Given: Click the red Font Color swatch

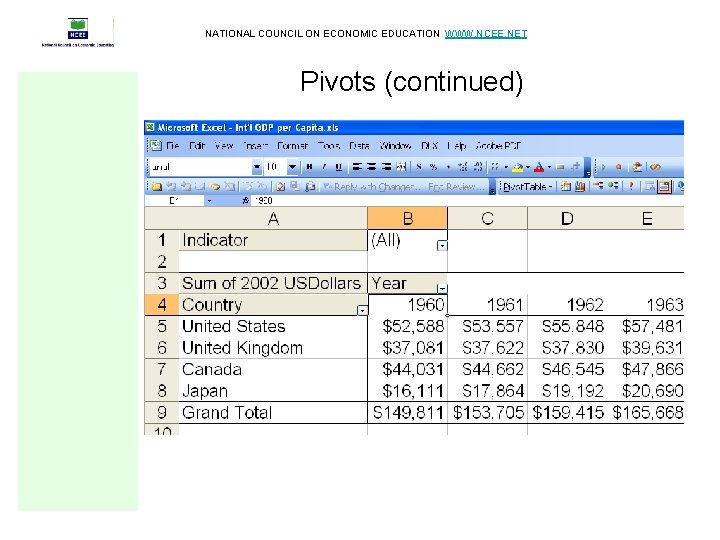Looking at the screenshot, I should (x=539, y=167).
